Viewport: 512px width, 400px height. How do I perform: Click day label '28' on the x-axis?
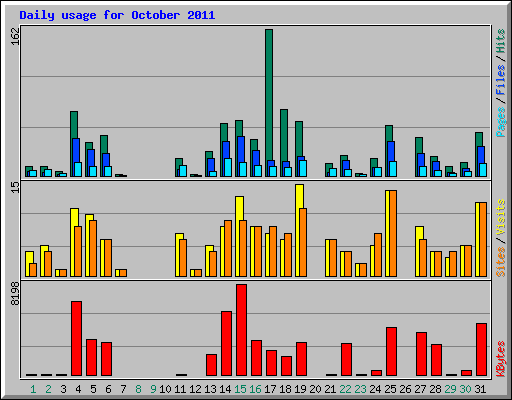tap(435, 389)
